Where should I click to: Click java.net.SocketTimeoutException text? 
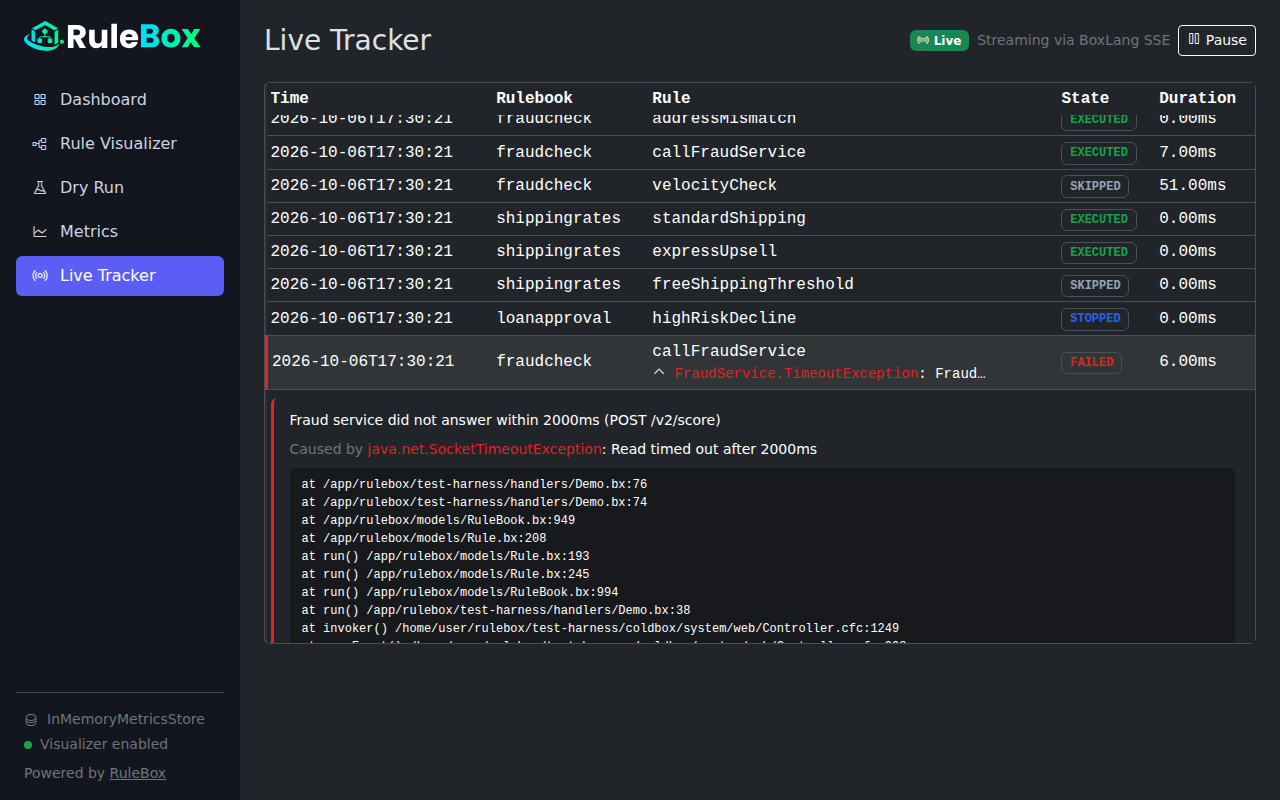coord(485,449)
